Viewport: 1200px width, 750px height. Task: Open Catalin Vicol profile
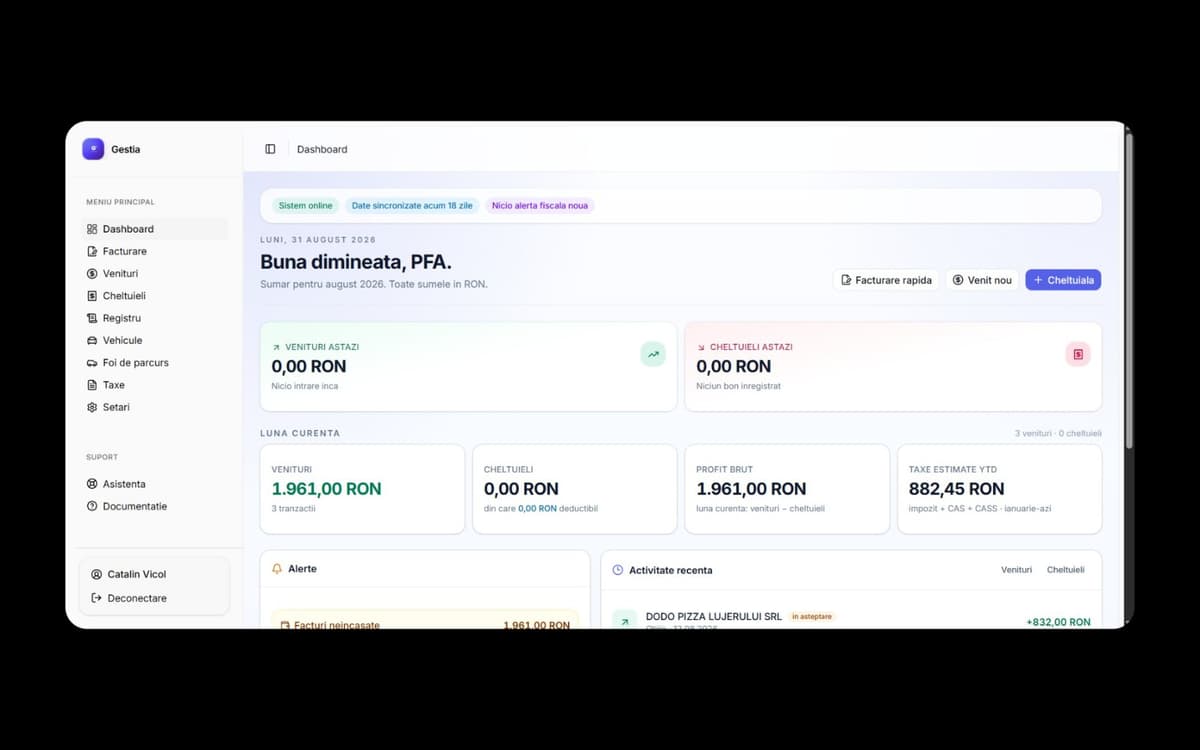[x=154, y=574]
